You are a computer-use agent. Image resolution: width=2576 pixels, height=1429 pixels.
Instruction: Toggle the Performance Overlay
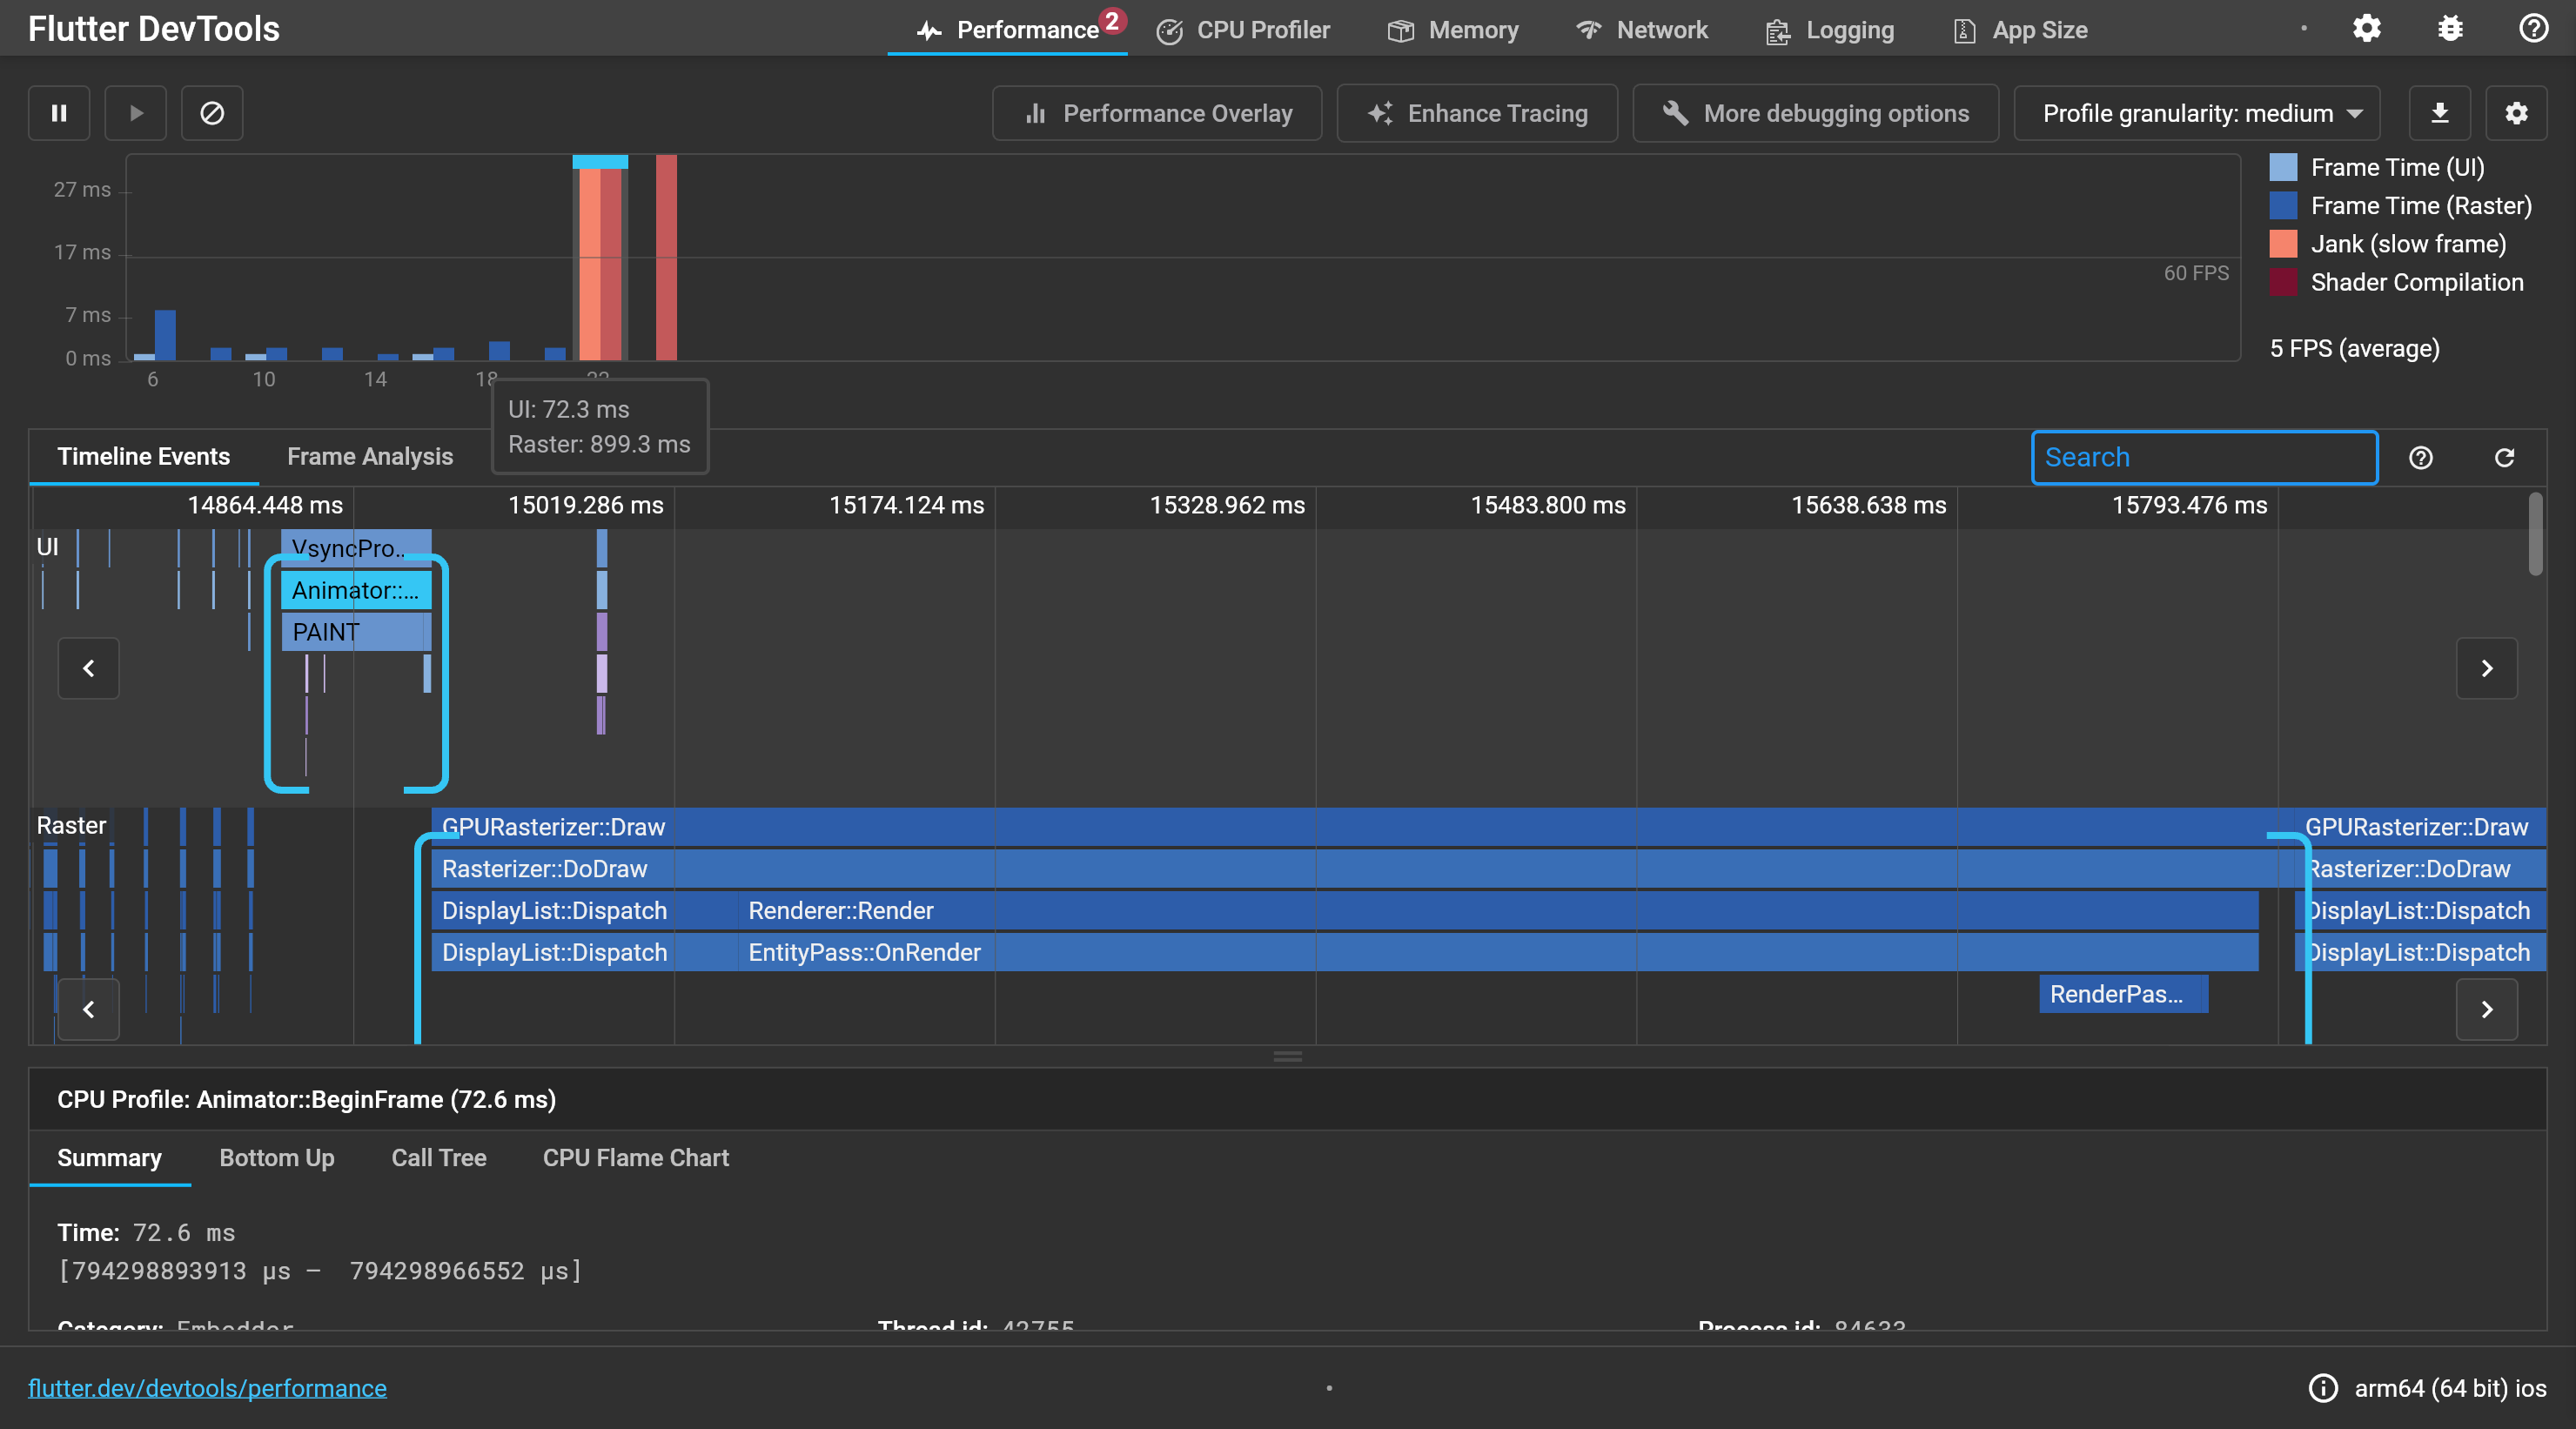coord(1157,113)
